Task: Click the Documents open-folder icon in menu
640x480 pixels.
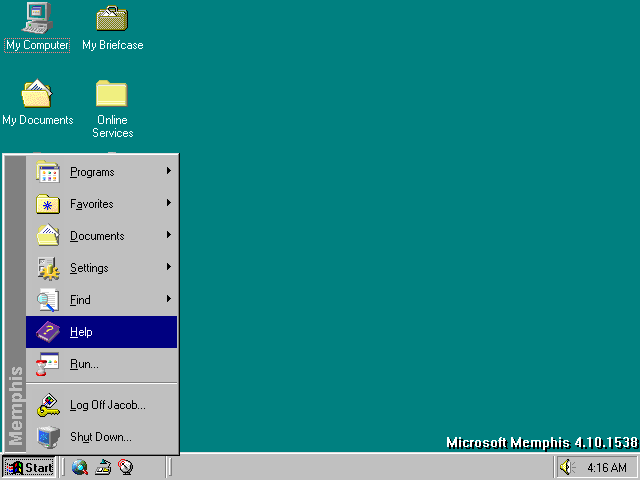Action: 48,235
